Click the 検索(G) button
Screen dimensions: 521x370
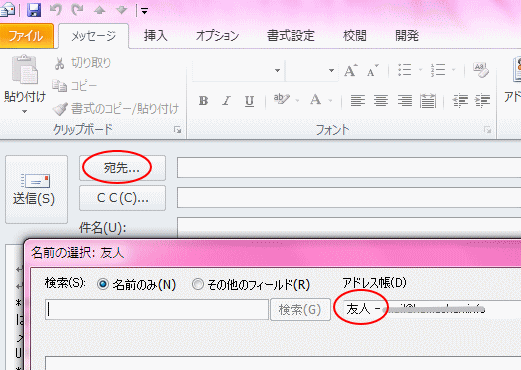300,310
